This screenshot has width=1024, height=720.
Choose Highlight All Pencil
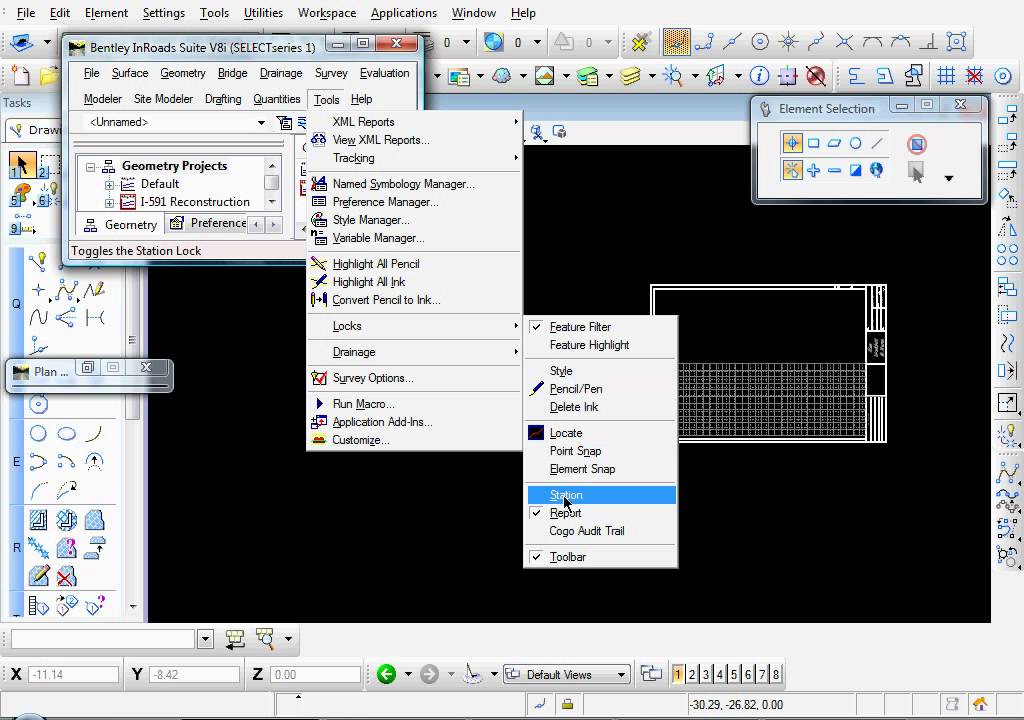(x=415, y=264)
